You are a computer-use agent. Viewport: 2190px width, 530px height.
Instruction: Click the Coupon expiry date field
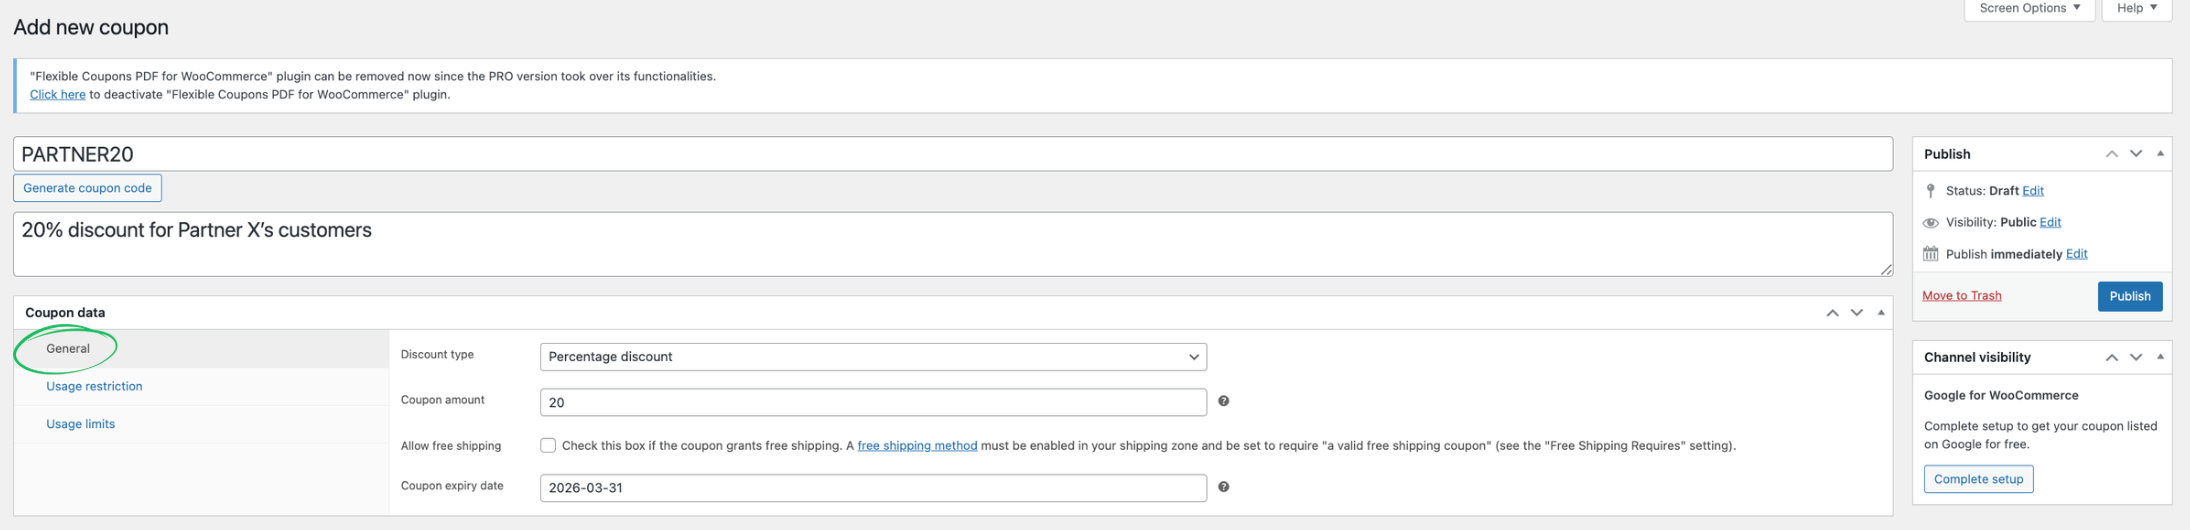click(873, 488)
